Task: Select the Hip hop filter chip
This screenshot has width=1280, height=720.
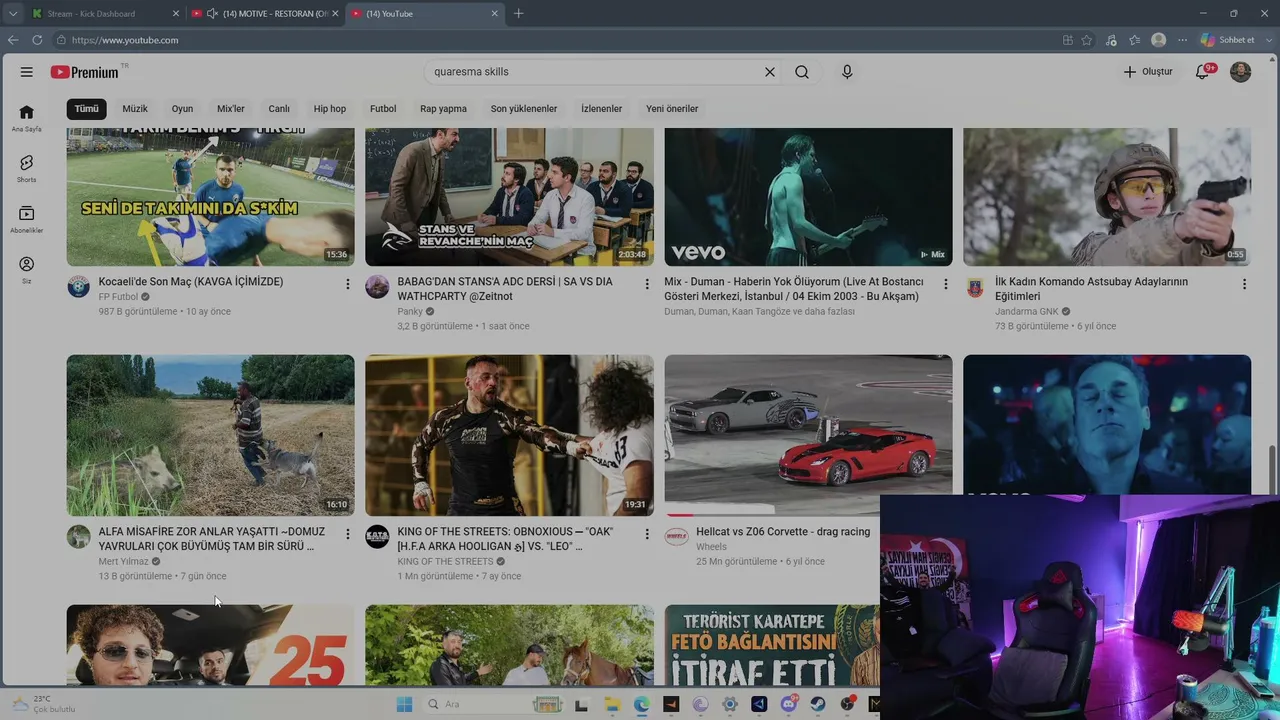Action: pos(330,109)
